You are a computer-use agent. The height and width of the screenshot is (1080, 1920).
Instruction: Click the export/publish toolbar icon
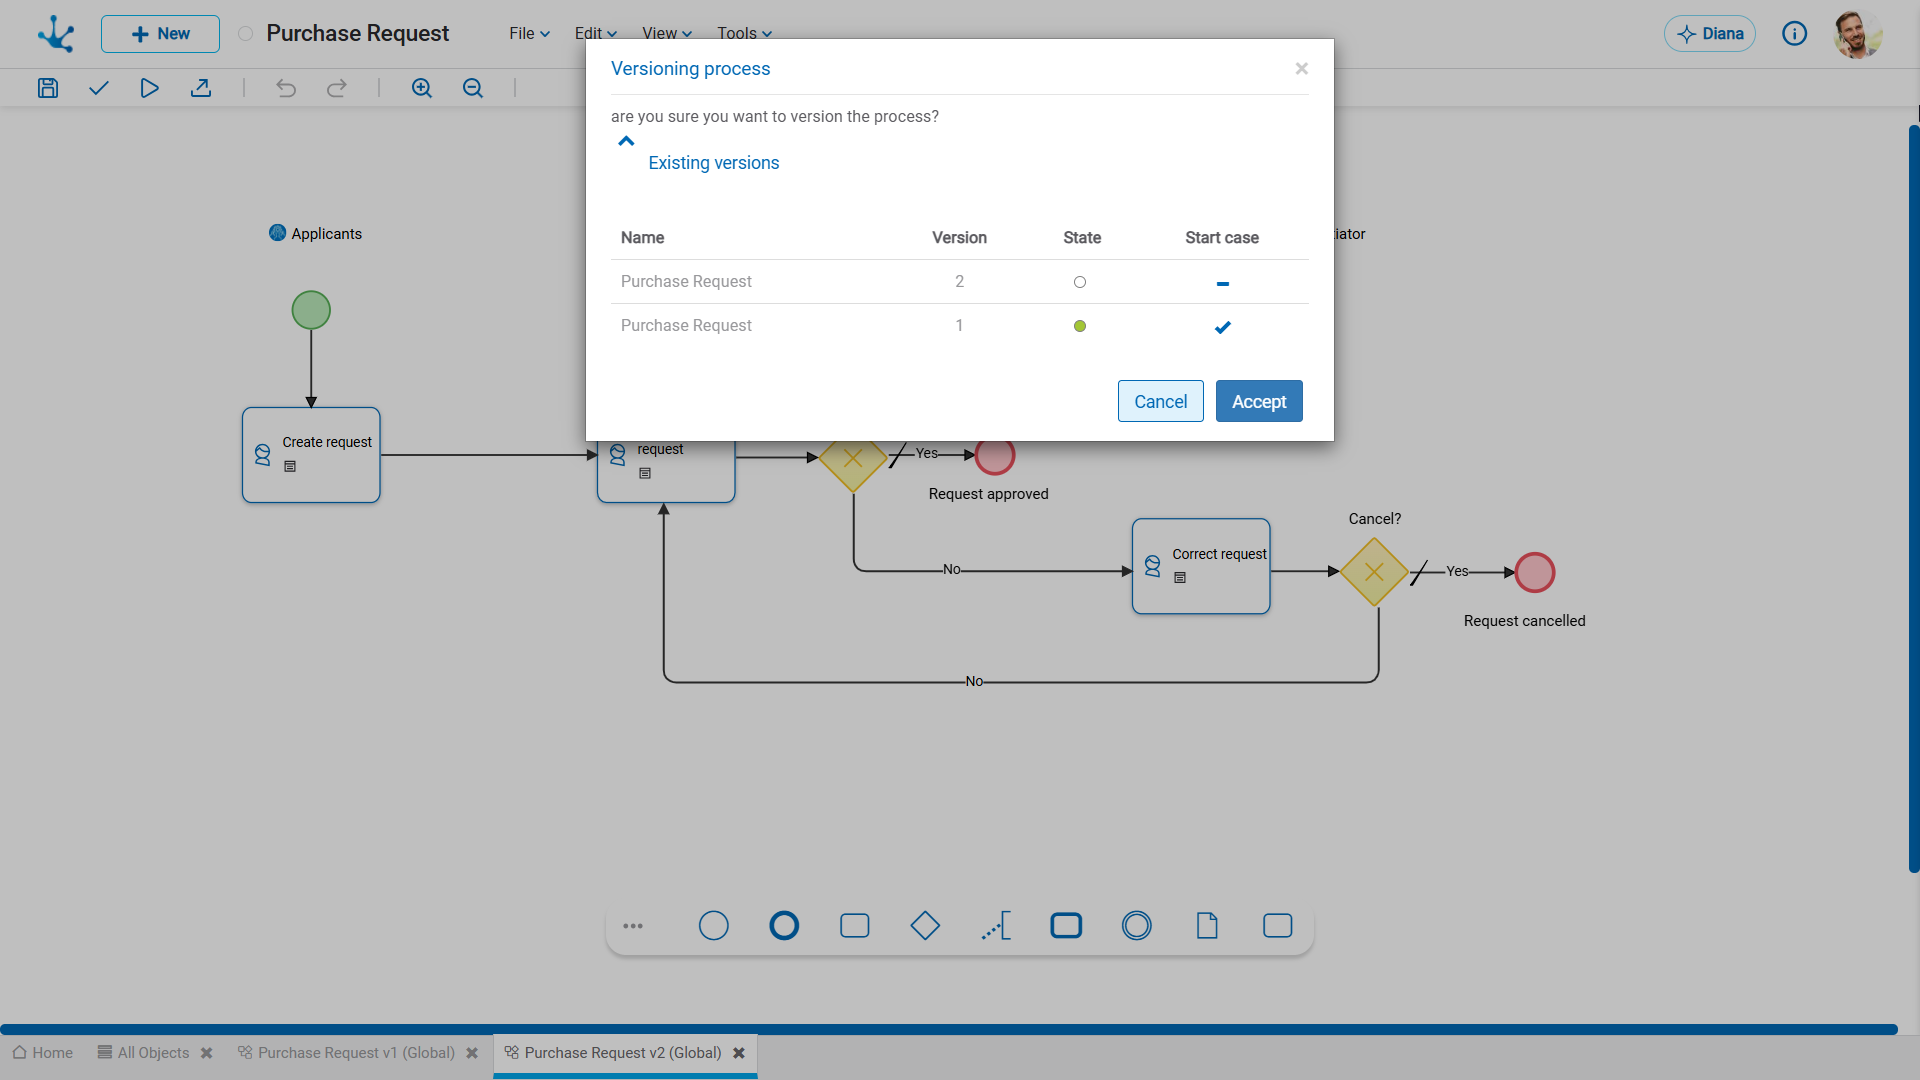tap(201, 88)
